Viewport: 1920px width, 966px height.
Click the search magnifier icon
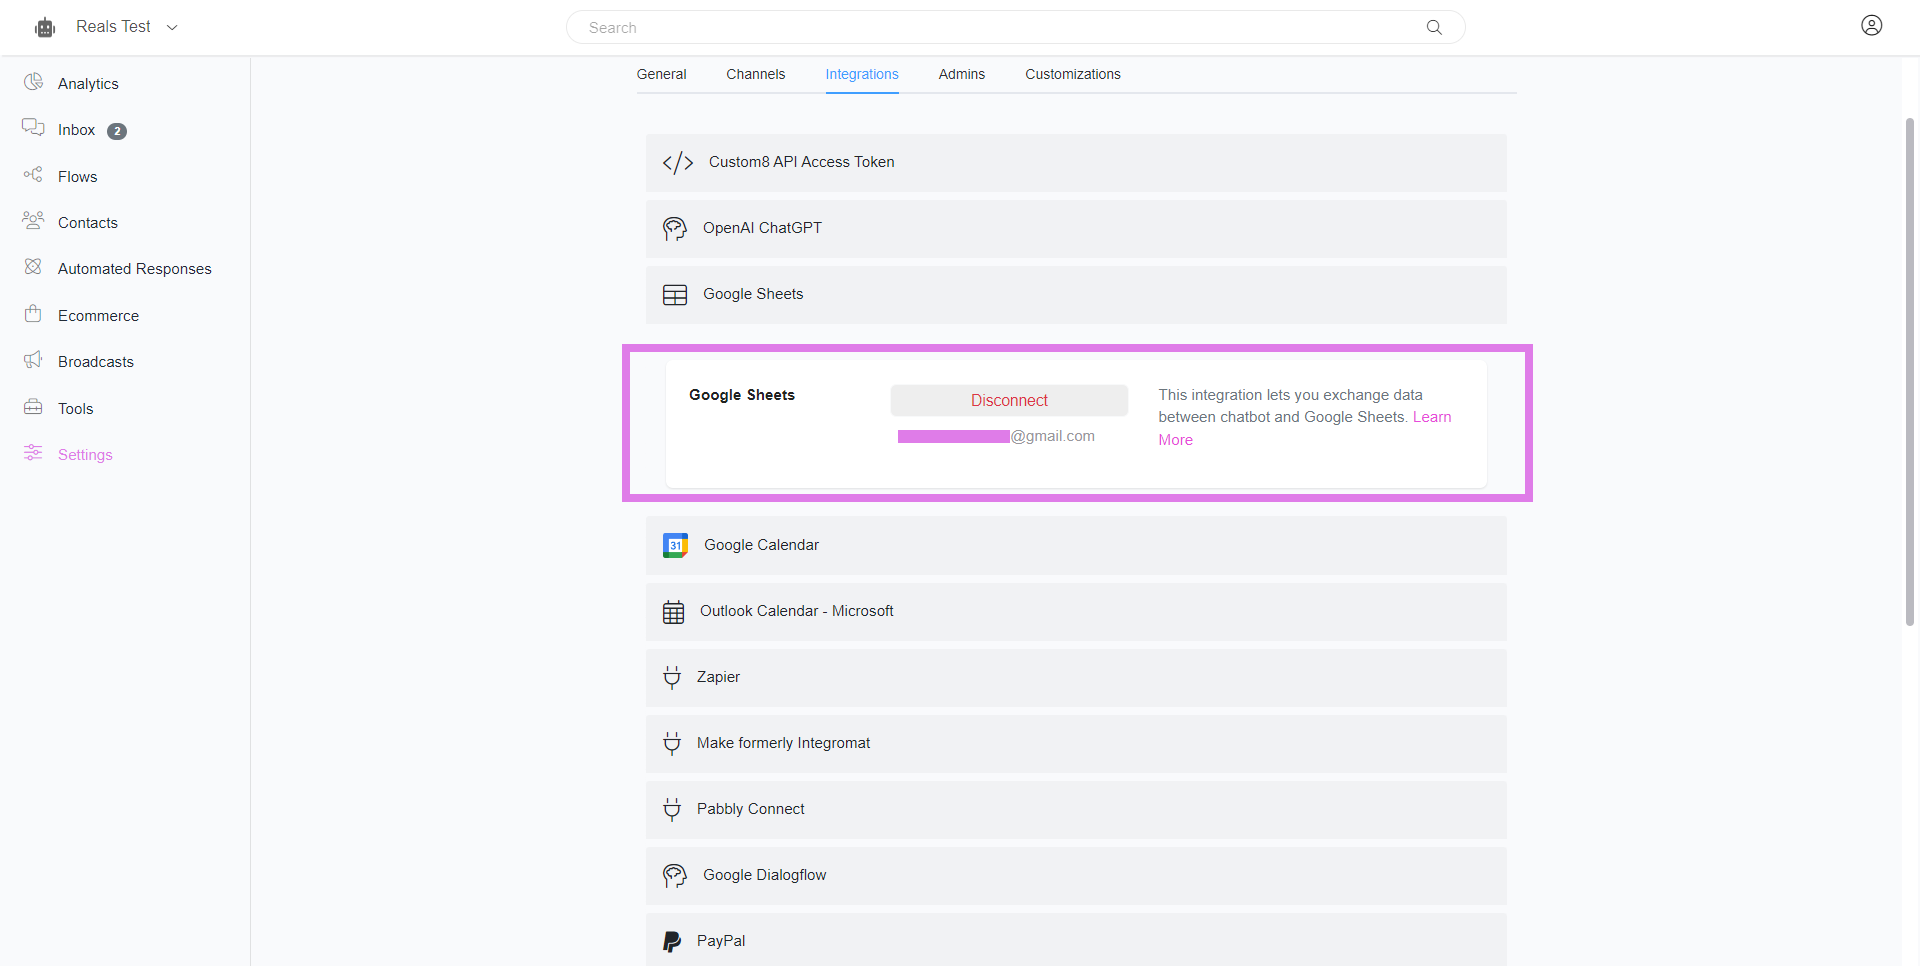point(1434,28)
